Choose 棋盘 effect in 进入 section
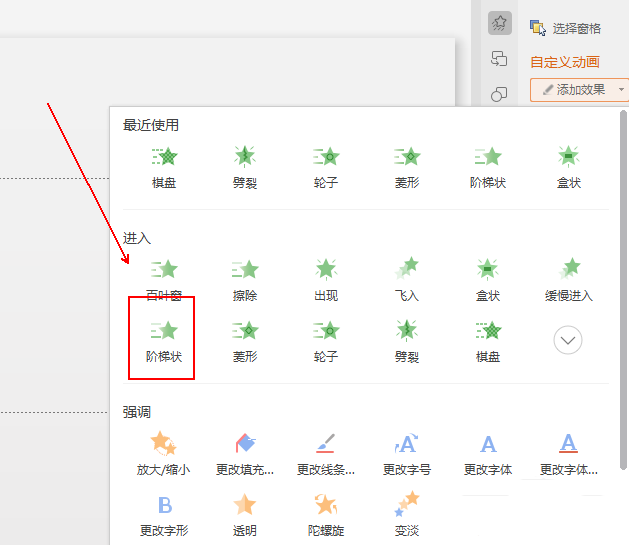The height and width of the screenshot is (545, 629). [488, 341]
